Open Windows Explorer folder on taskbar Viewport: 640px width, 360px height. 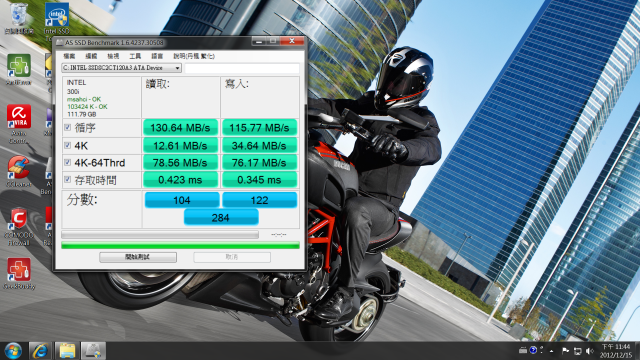coord(67,351)
